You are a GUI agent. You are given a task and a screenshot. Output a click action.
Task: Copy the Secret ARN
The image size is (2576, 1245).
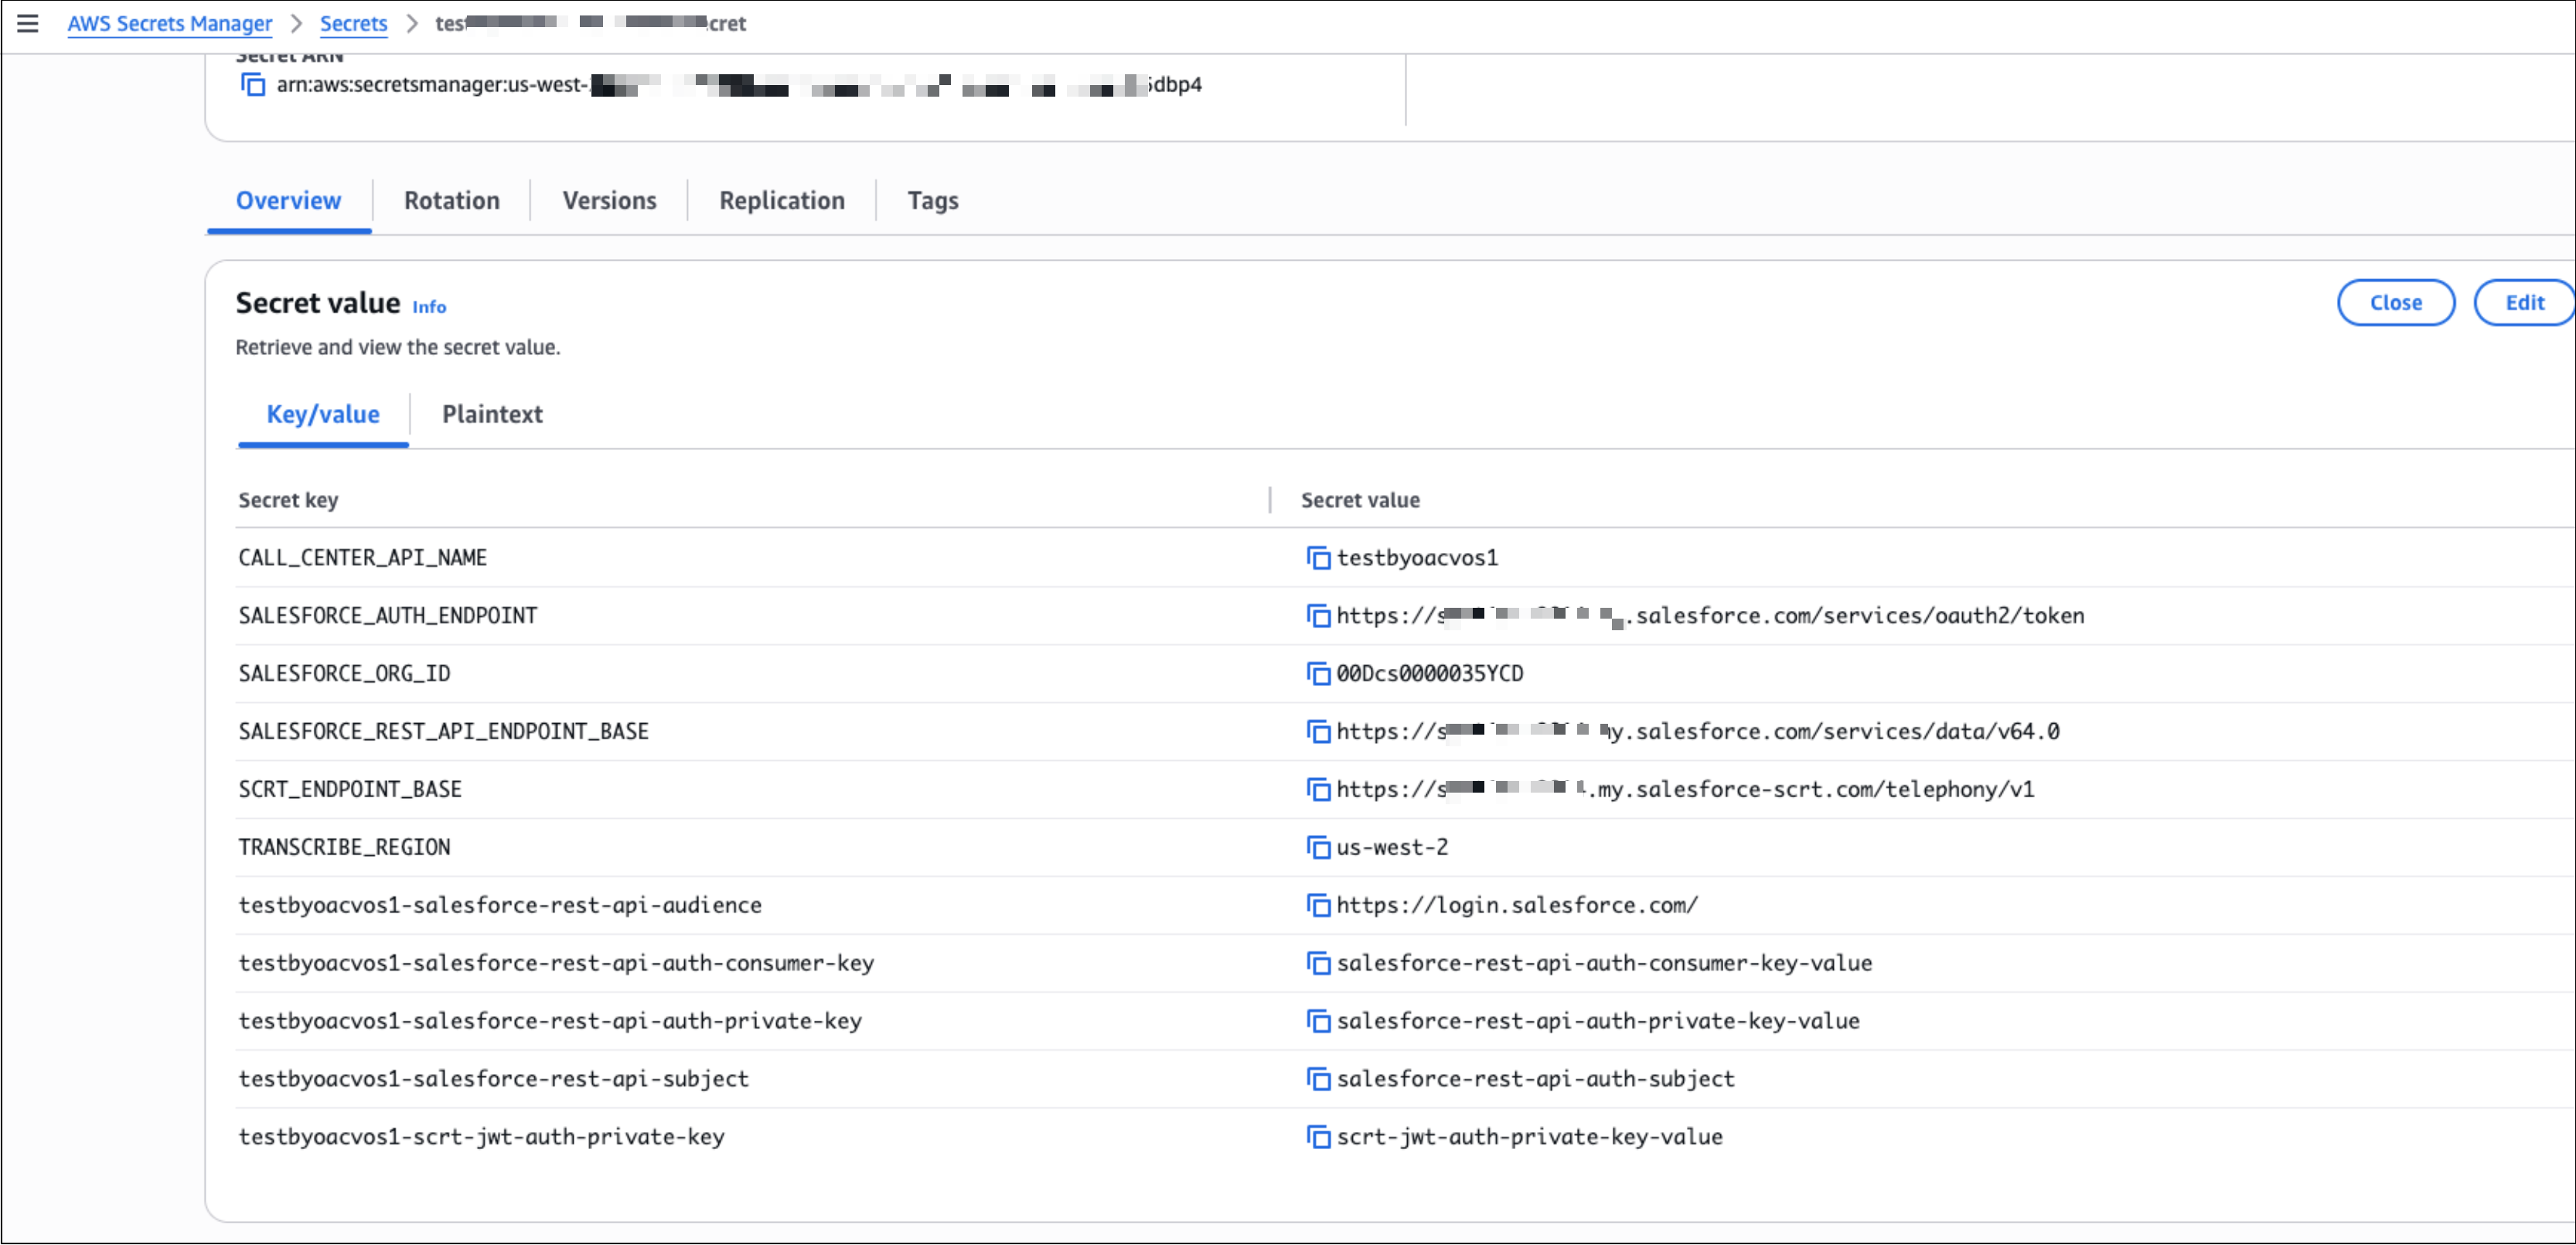coord(253,85)
